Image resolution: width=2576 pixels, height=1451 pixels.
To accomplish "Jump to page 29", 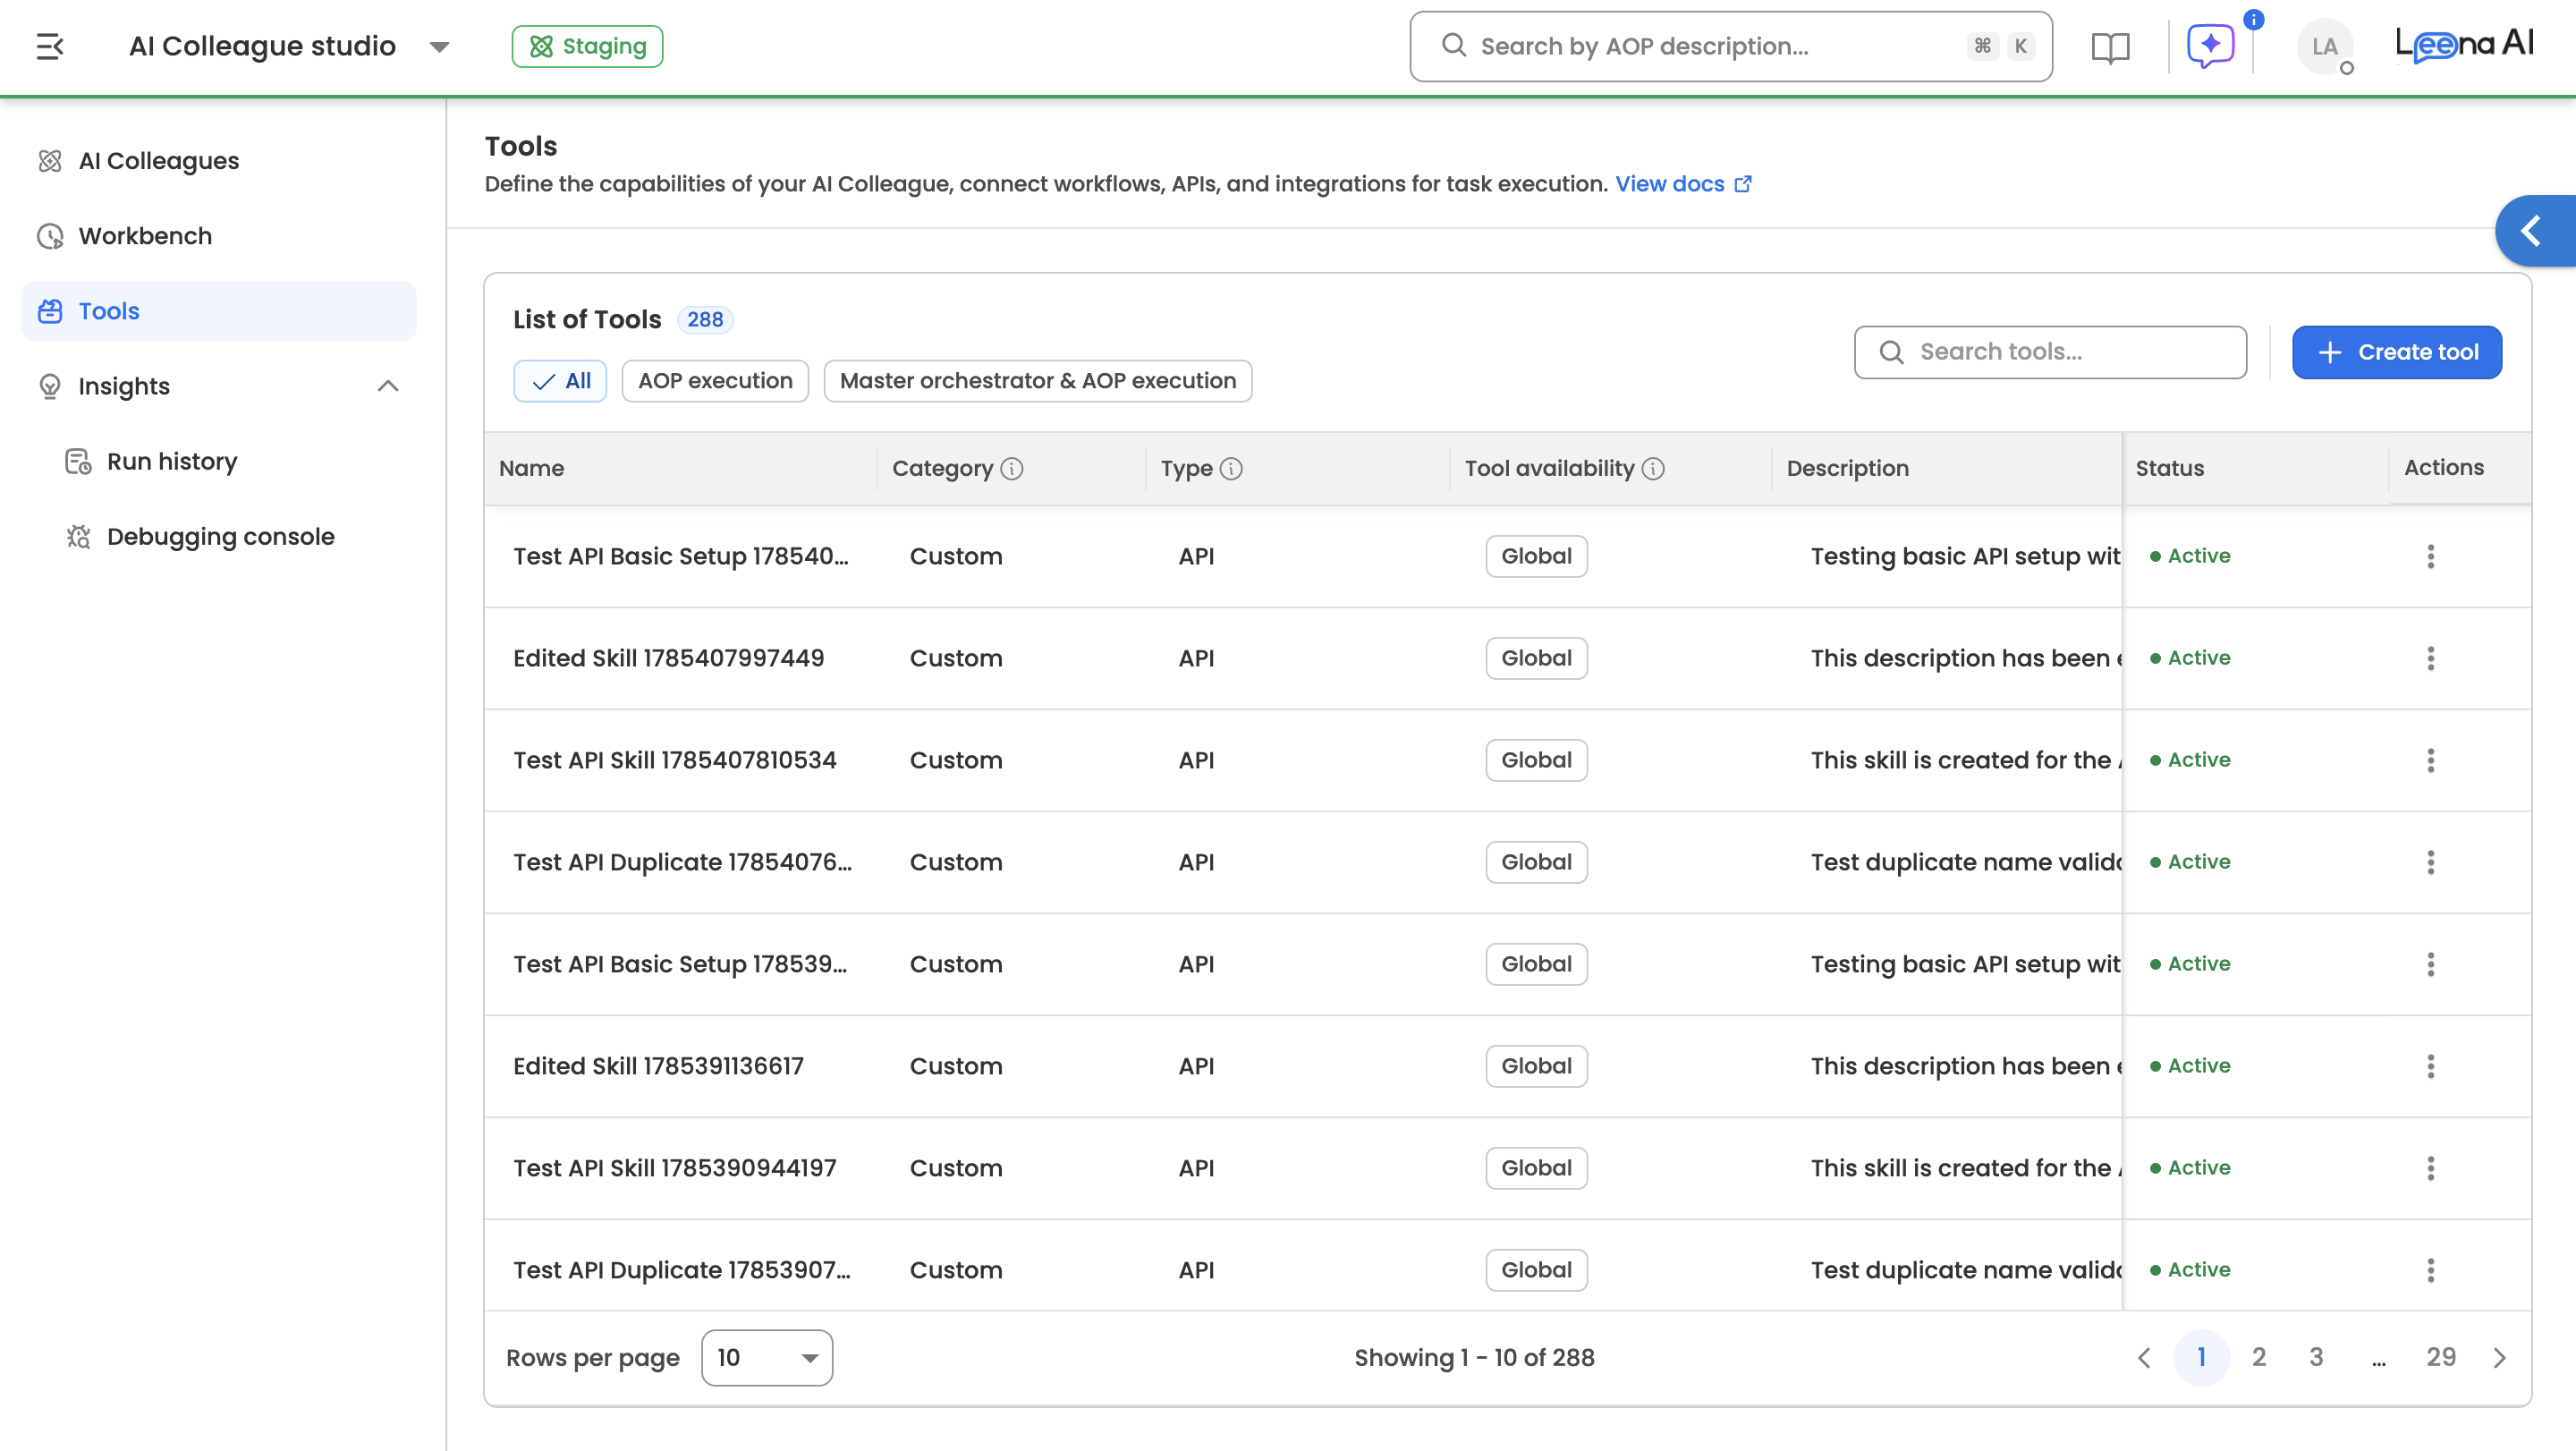I will point(2441,1357).
